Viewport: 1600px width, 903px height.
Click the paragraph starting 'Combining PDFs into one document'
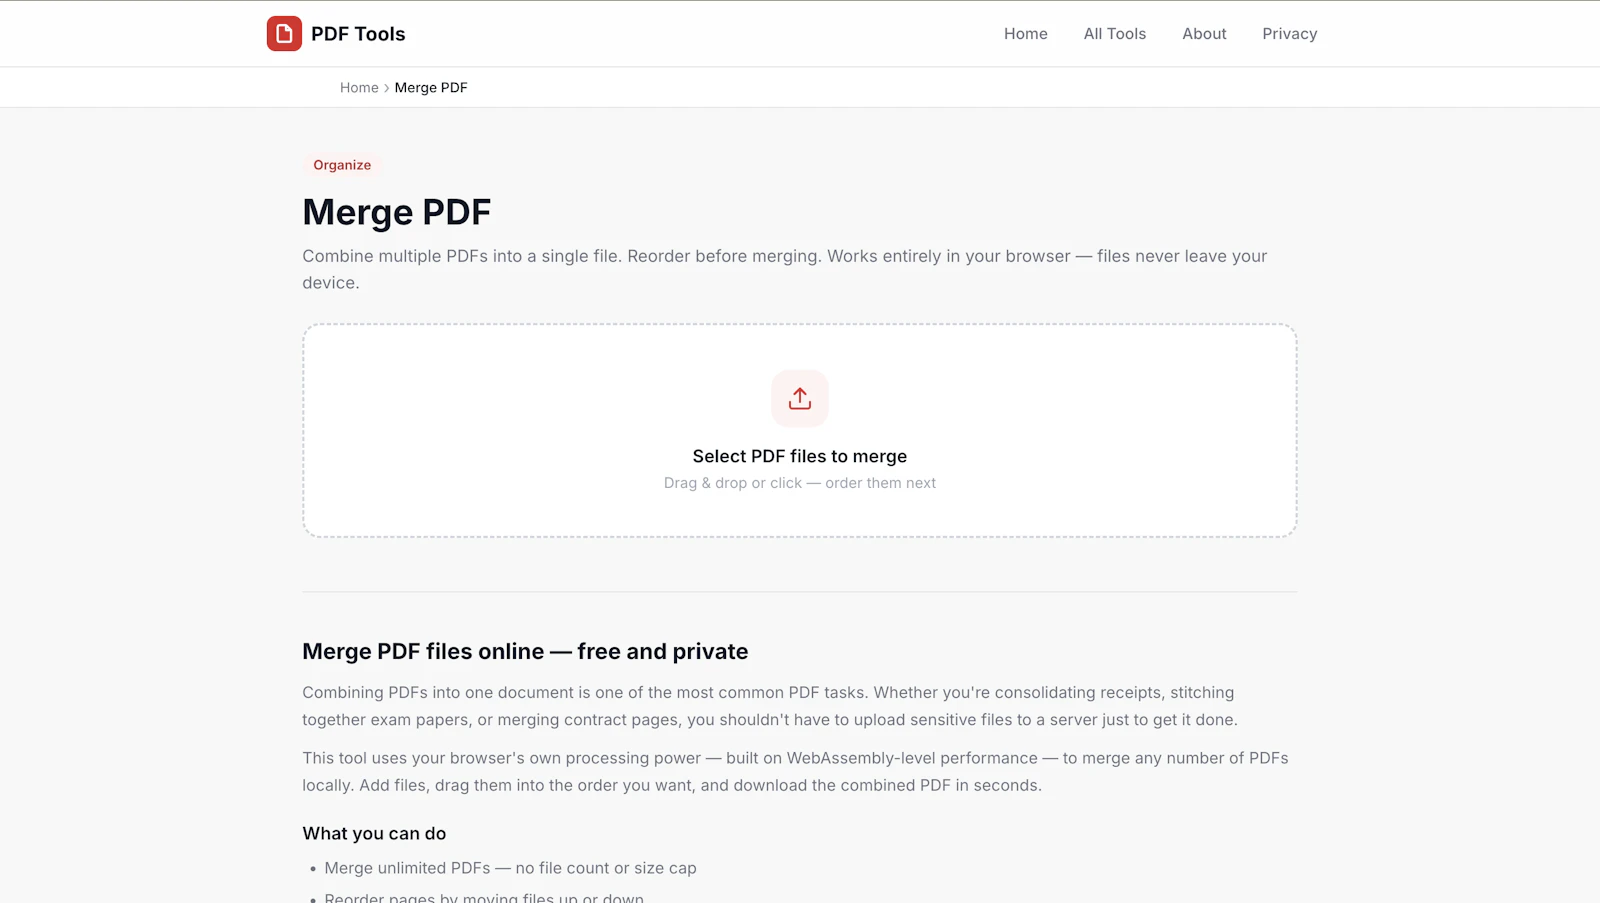(x=770, y=706)
